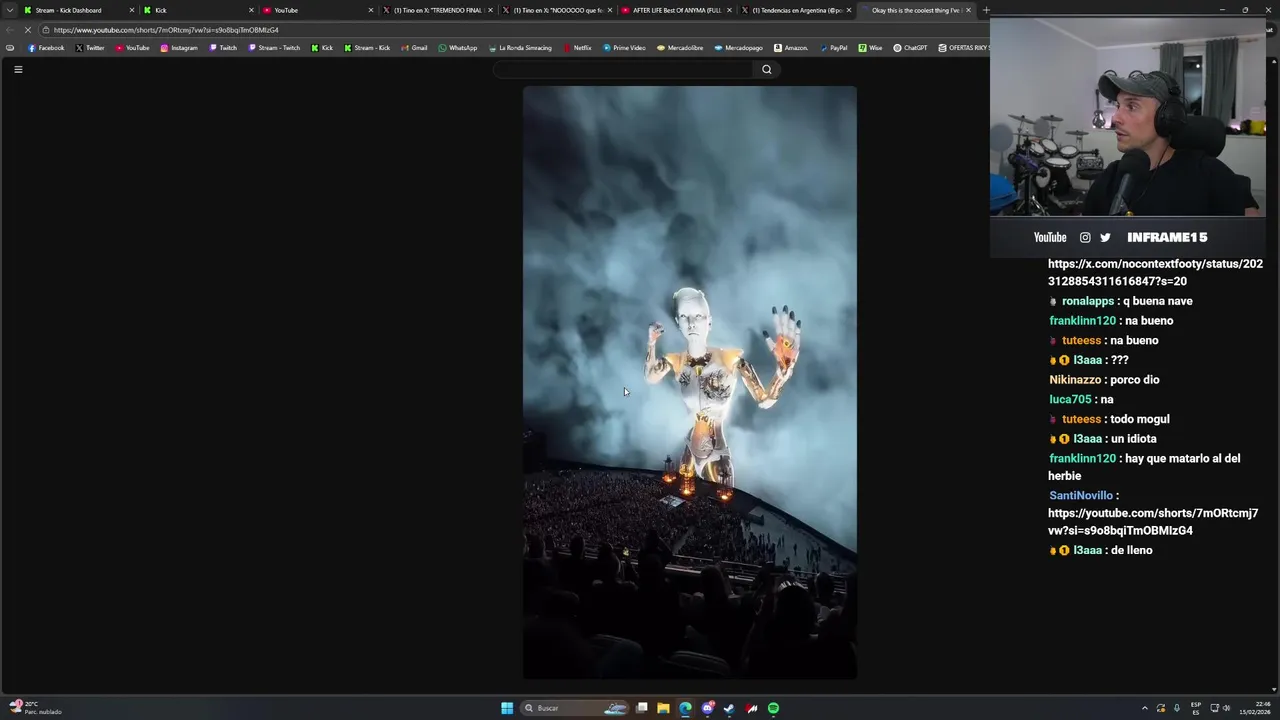Viewport: 1280px width, 720px height.
Task: Open OFERTAS RIKY bookmark
Action: (x=962, y=48)
